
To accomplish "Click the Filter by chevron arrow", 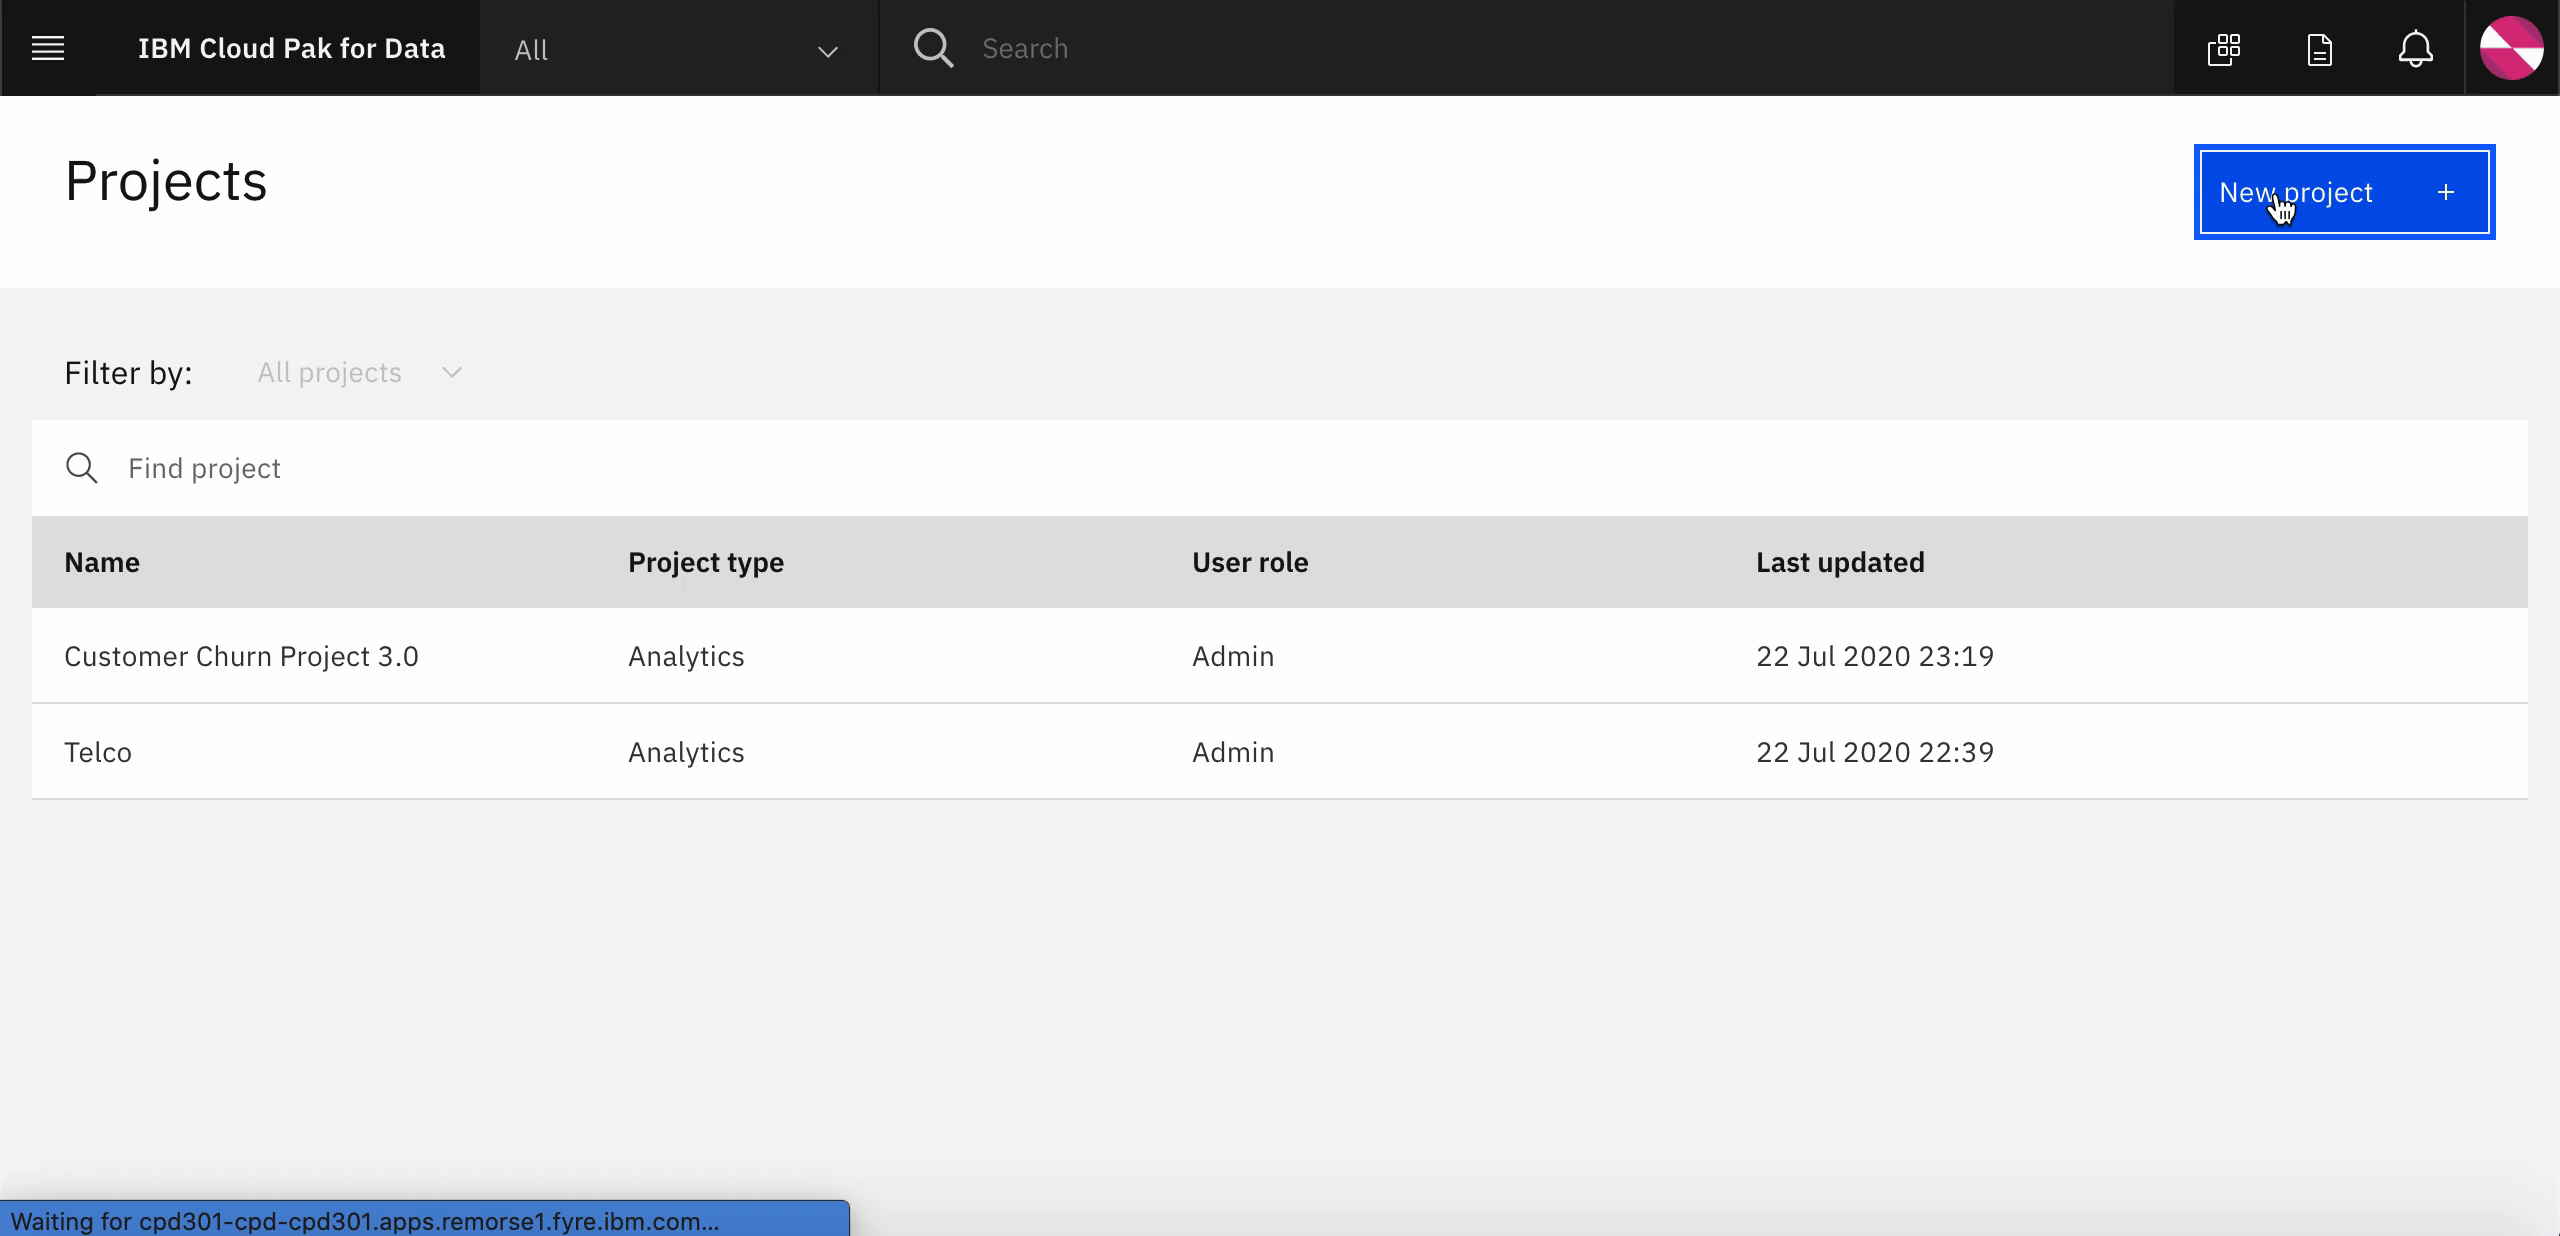I will tap(452, 373).
